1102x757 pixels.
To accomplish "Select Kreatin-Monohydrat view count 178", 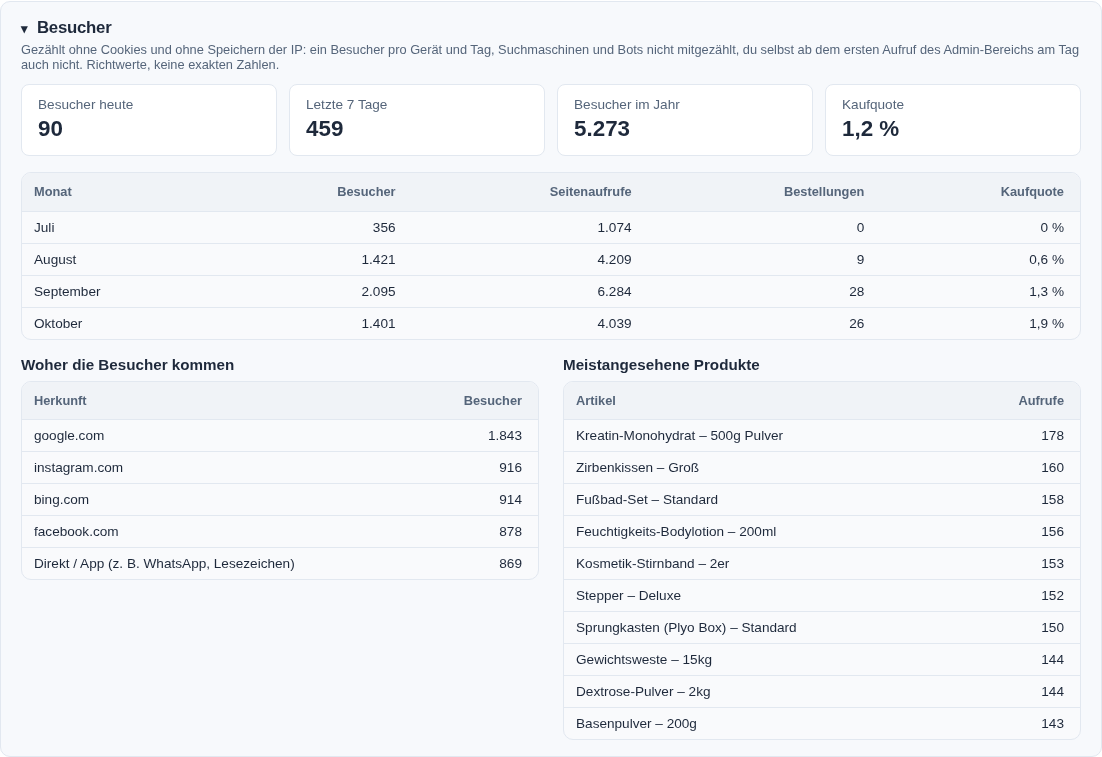I will (1052, 436).
